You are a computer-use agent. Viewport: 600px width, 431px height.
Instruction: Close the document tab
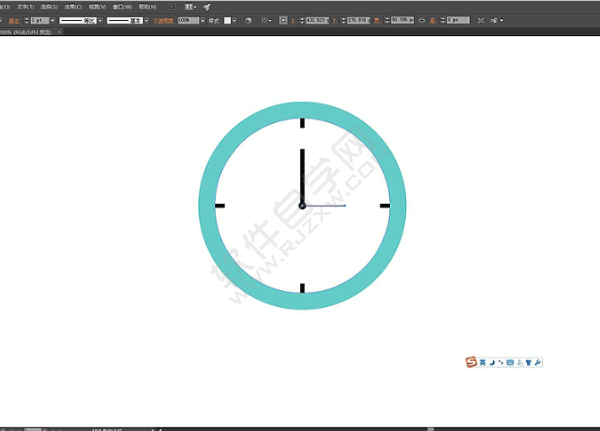point(59,32)
